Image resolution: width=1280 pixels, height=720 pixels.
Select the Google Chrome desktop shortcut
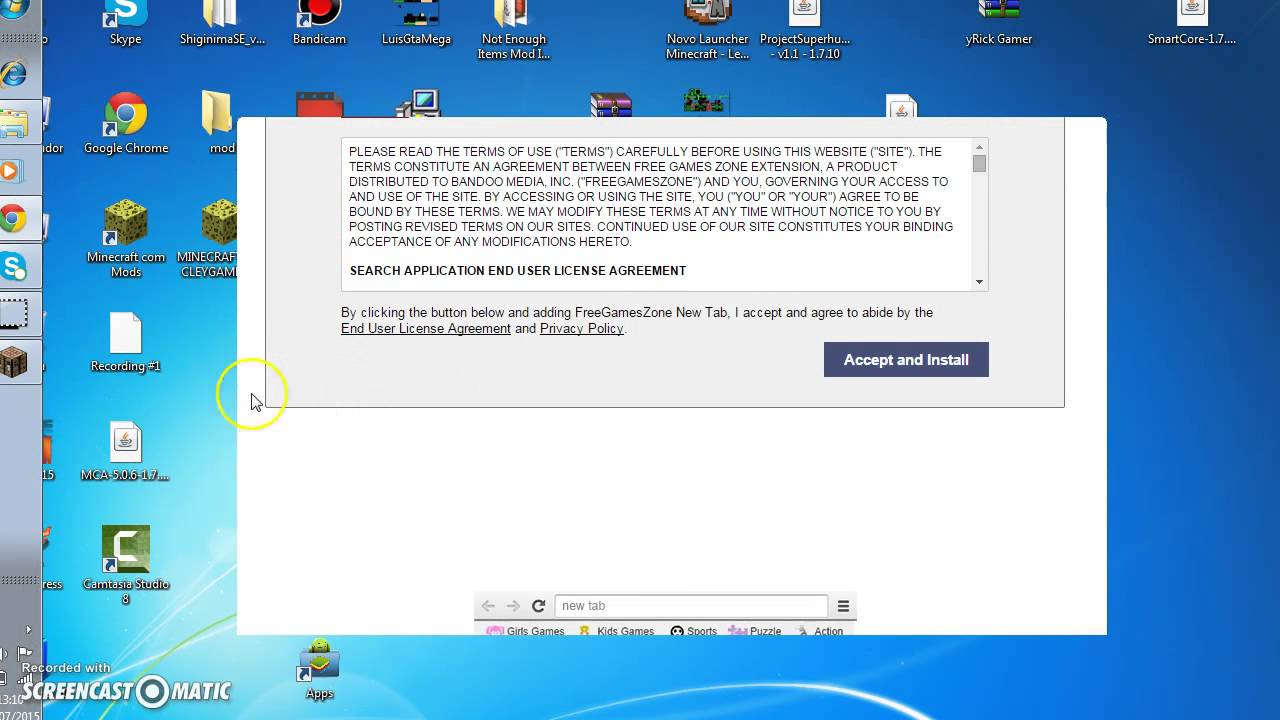pos(126,124)
